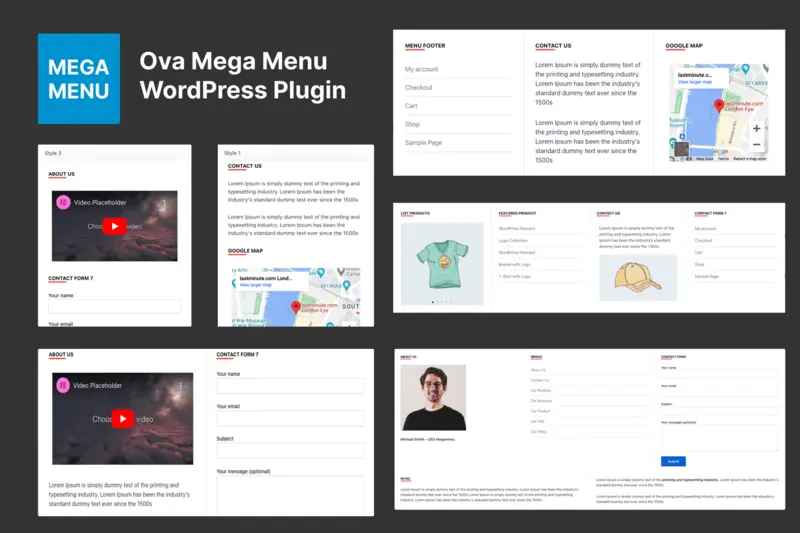The height and width of the screenshot is (533, 800).
Task: Click the red map pin in the Style 1 panel
Action: click(295, 307)
